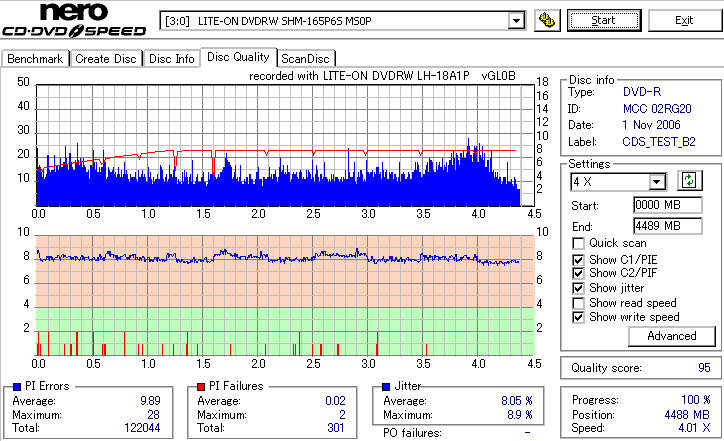Click PI Failures Total value 301
The width and height of the screenshot is (724, 441).
[x=336, y=428]
